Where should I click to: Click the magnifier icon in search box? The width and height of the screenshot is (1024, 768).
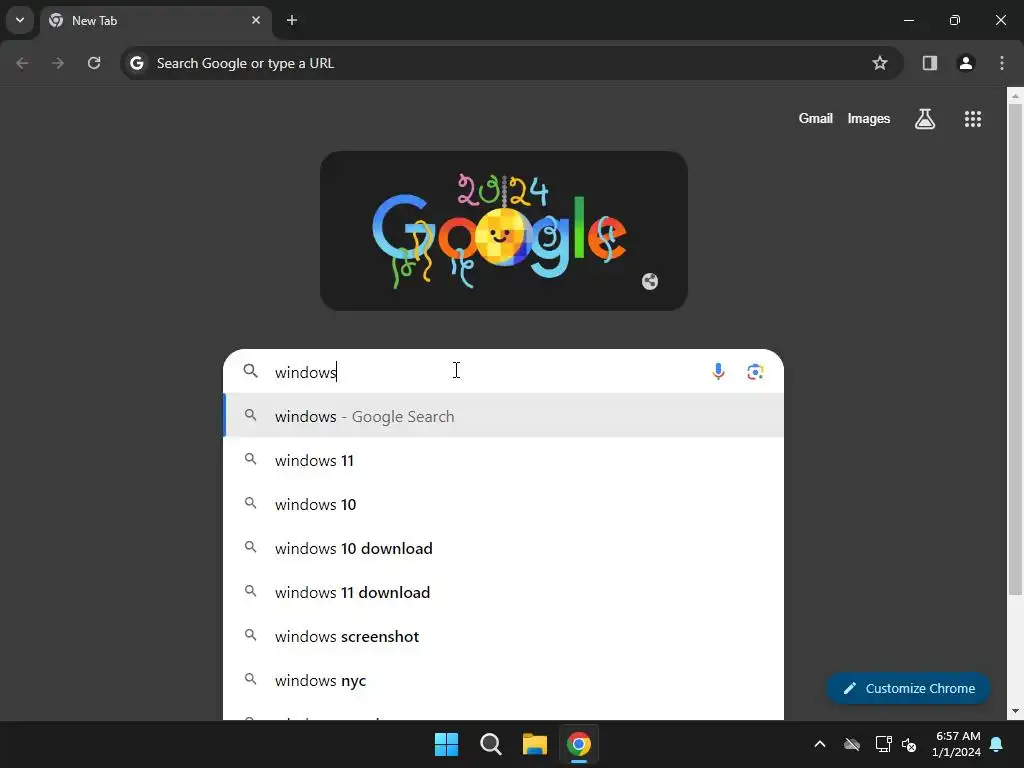251,372
